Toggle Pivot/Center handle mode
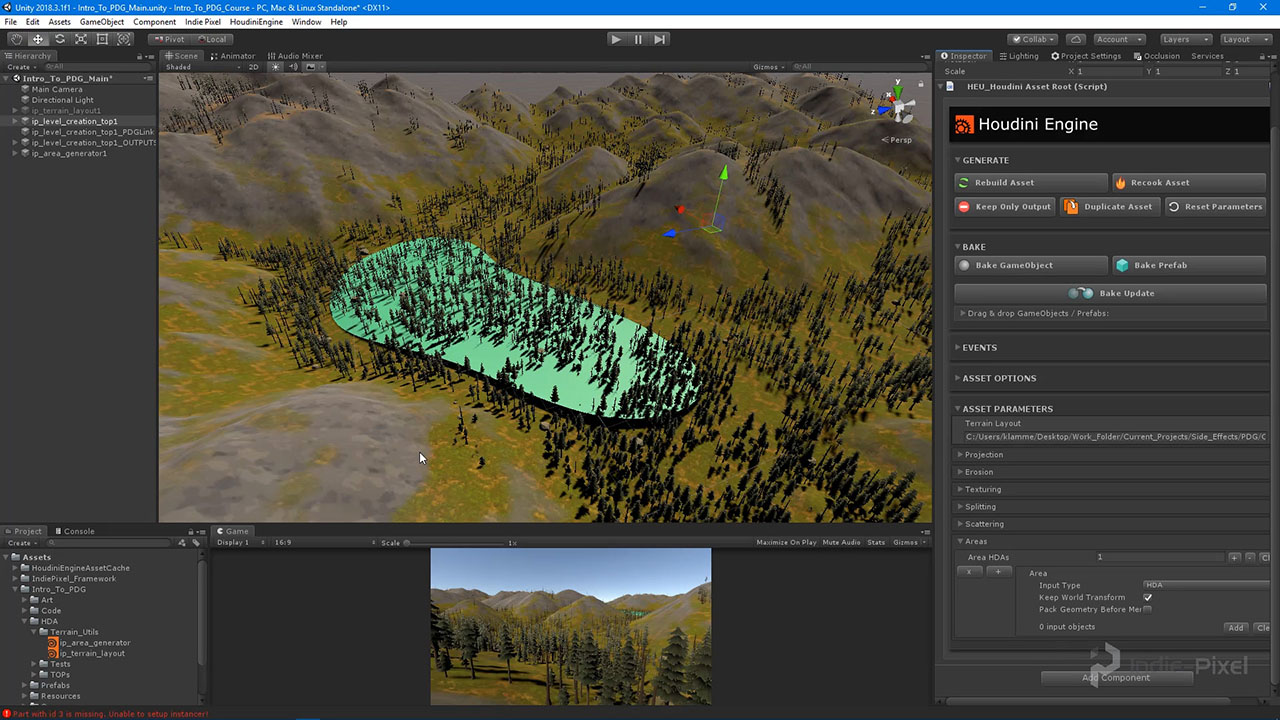This screenshot has height=720, width=1280. click(168, 39)
